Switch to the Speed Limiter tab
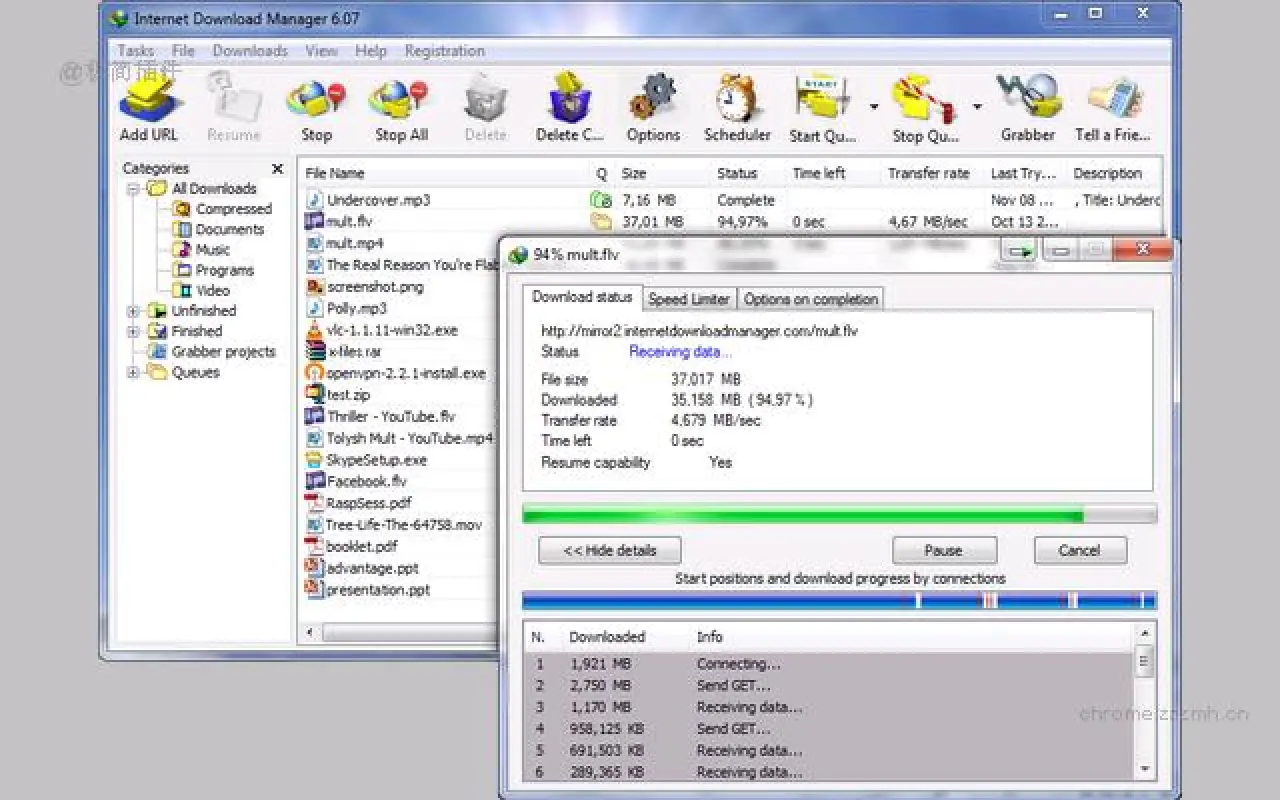The width and height of the screenshot is (1280, 800). point(689,298)
